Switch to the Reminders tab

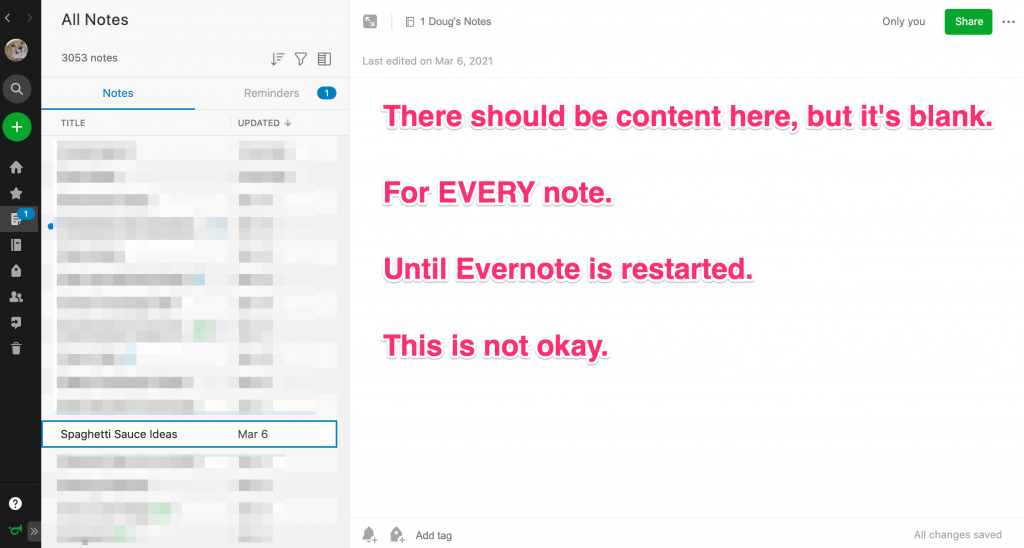click(x=272, y=93)
